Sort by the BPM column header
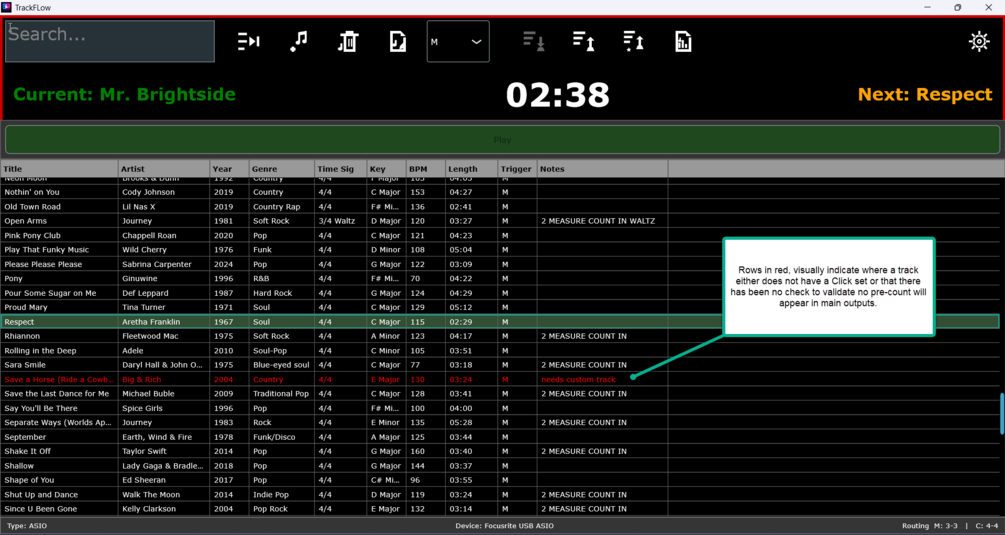Viewport: 1005px width, 535px height. pyautogui.click(x=426, y=169)
